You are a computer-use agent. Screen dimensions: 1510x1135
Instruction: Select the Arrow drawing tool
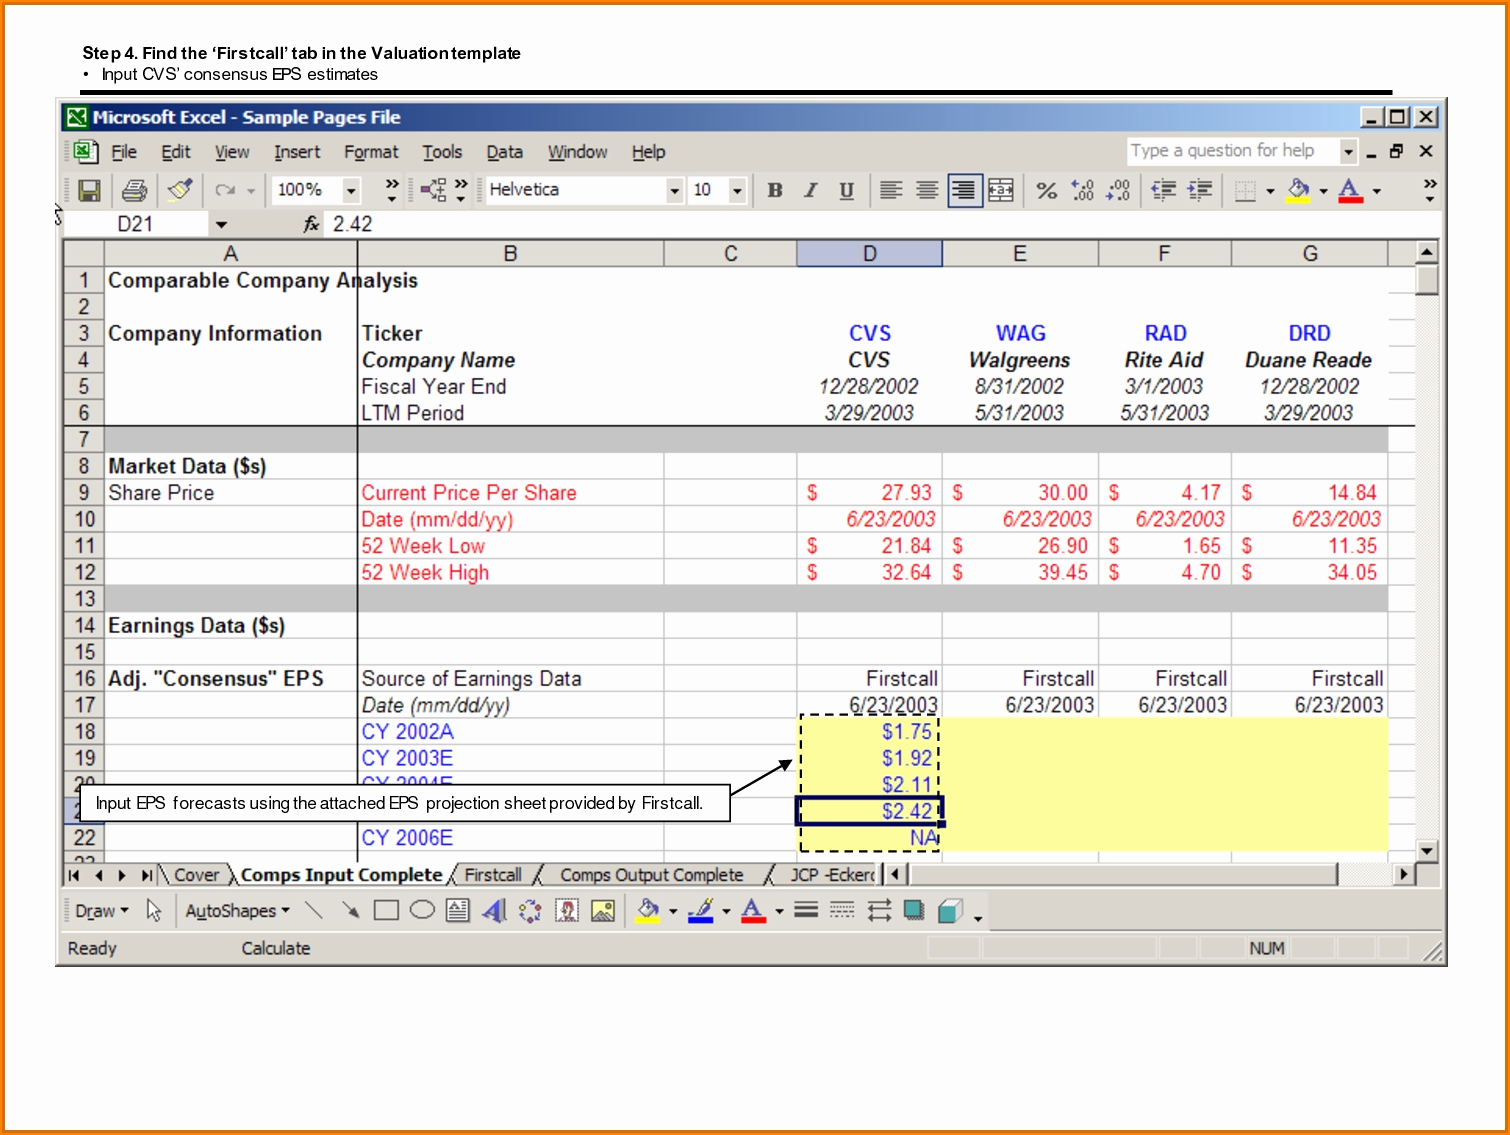pos(350,910)
